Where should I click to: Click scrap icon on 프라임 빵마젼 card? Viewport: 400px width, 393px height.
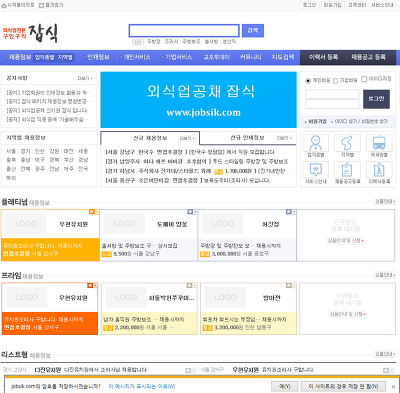pos(289,285)
